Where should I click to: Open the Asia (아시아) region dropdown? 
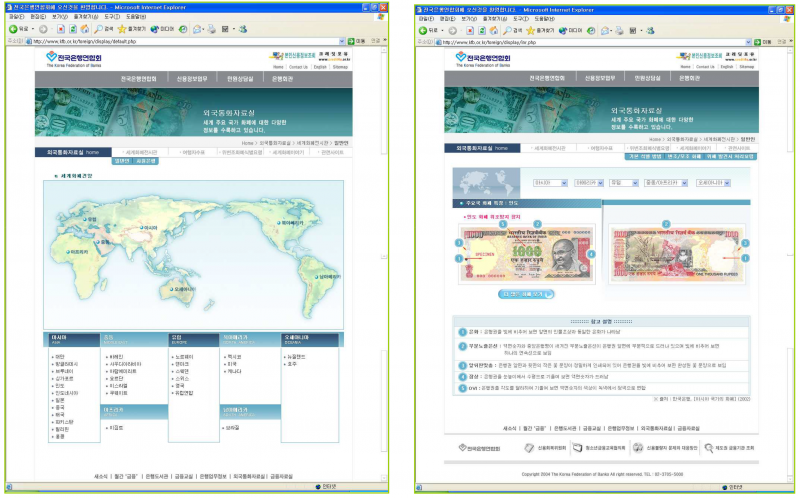point(550,183)
